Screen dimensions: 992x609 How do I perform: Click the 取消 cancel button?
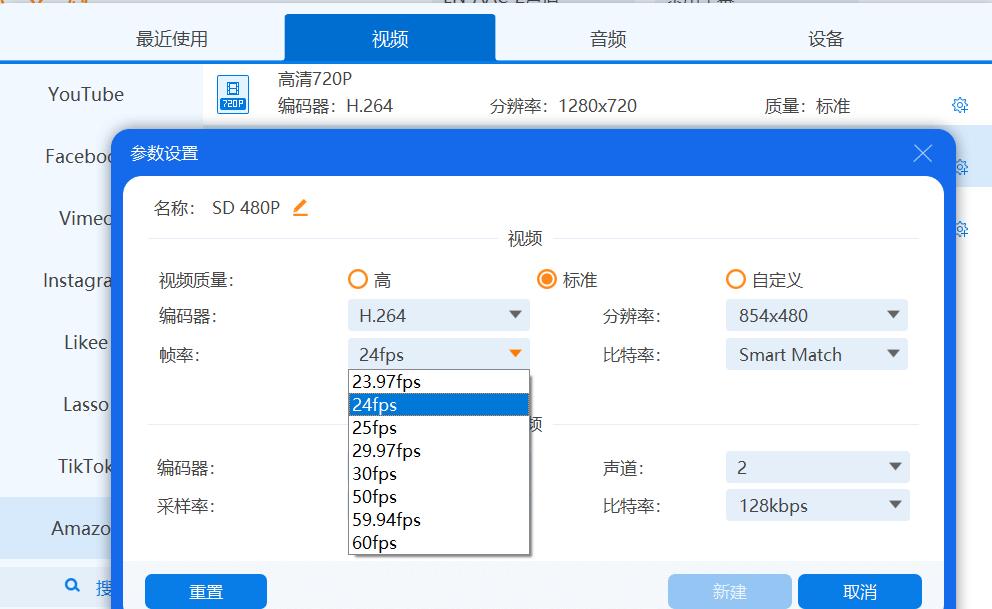click(861, 591)
